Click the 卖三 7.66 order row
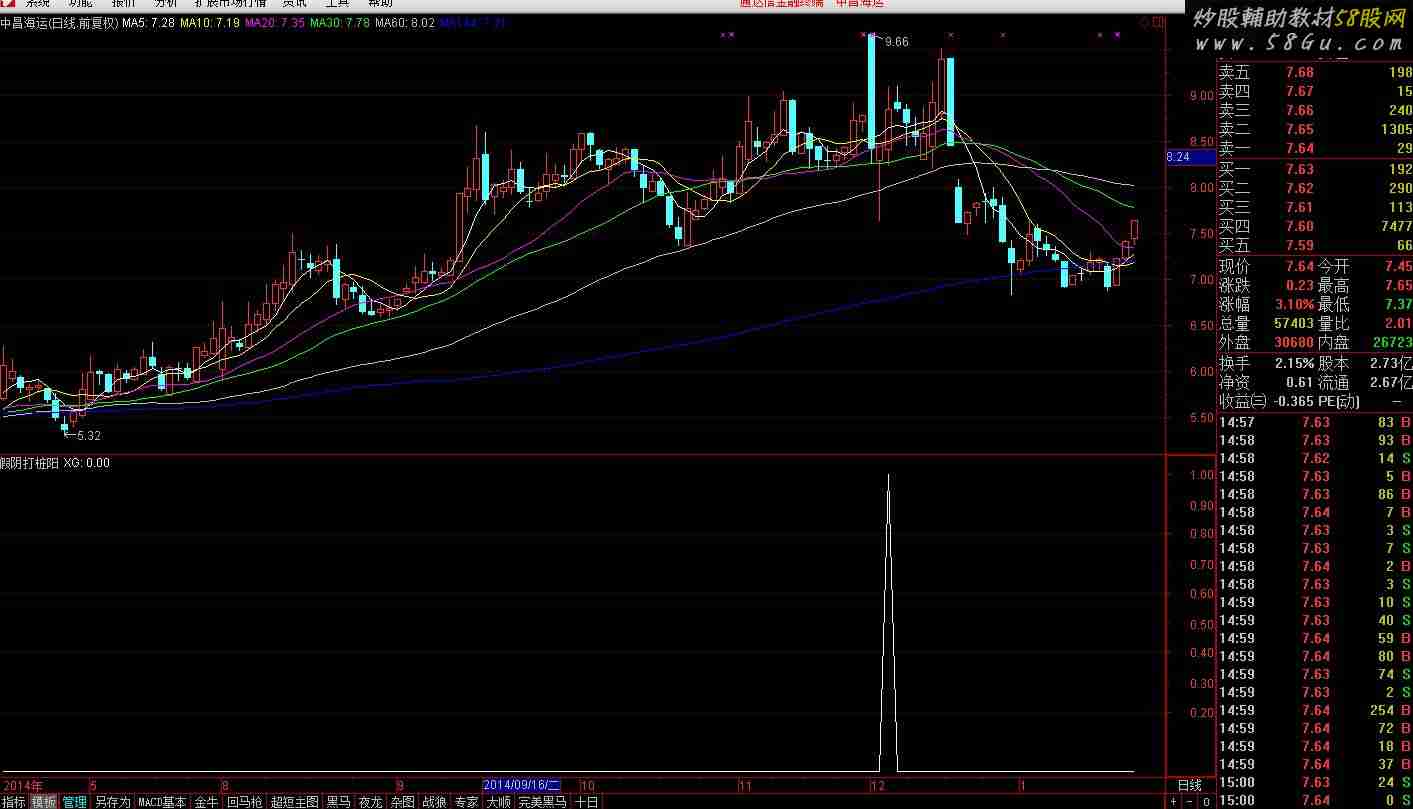 pyautogui.click(x=1315, y=110)
